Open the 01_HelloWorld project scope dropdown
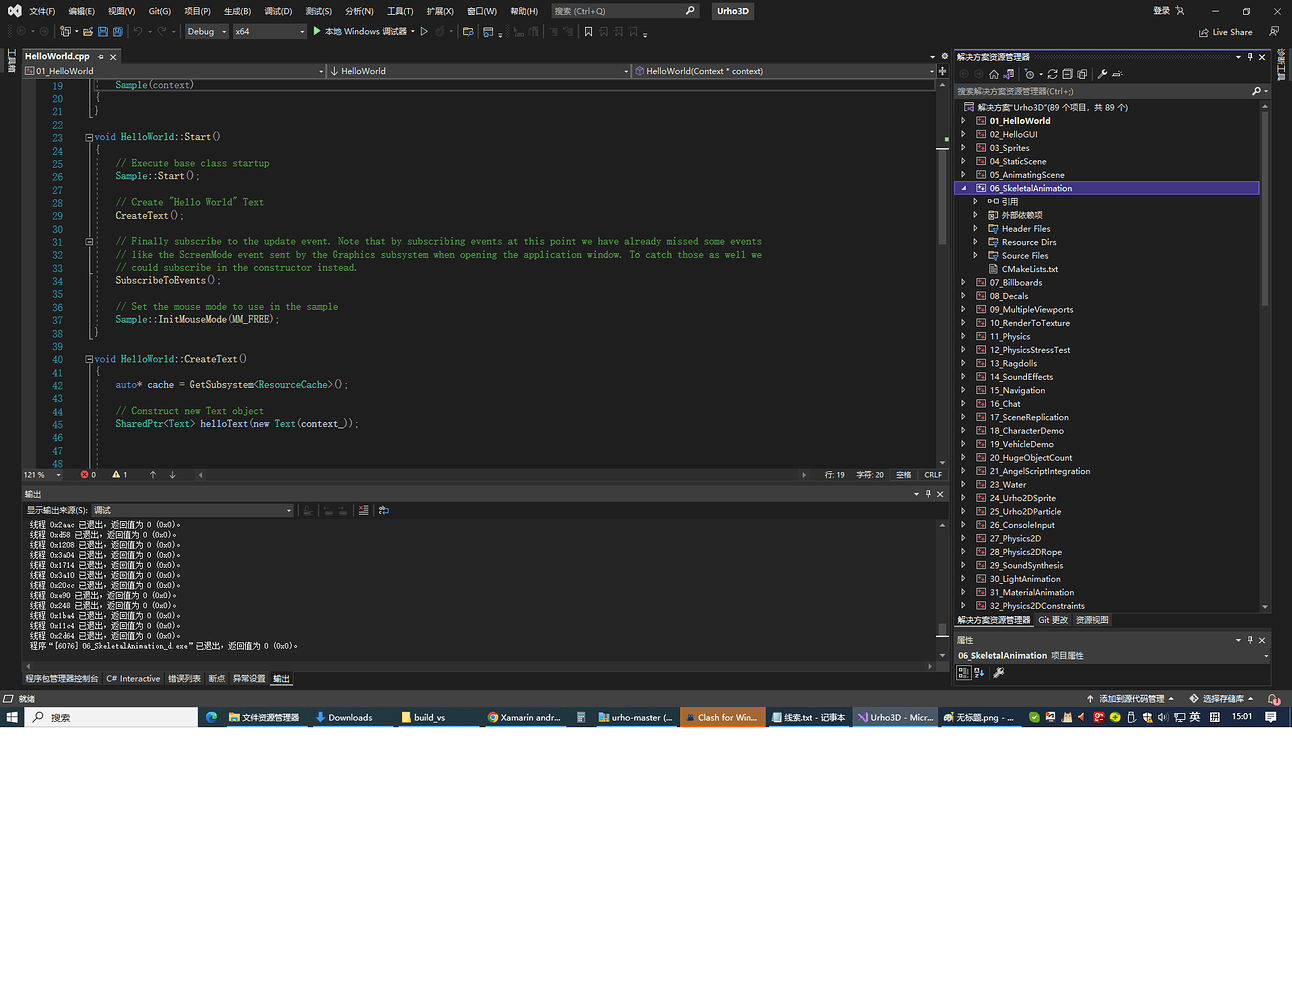Screen dimensions: 1292x1000 coord(175,71)
